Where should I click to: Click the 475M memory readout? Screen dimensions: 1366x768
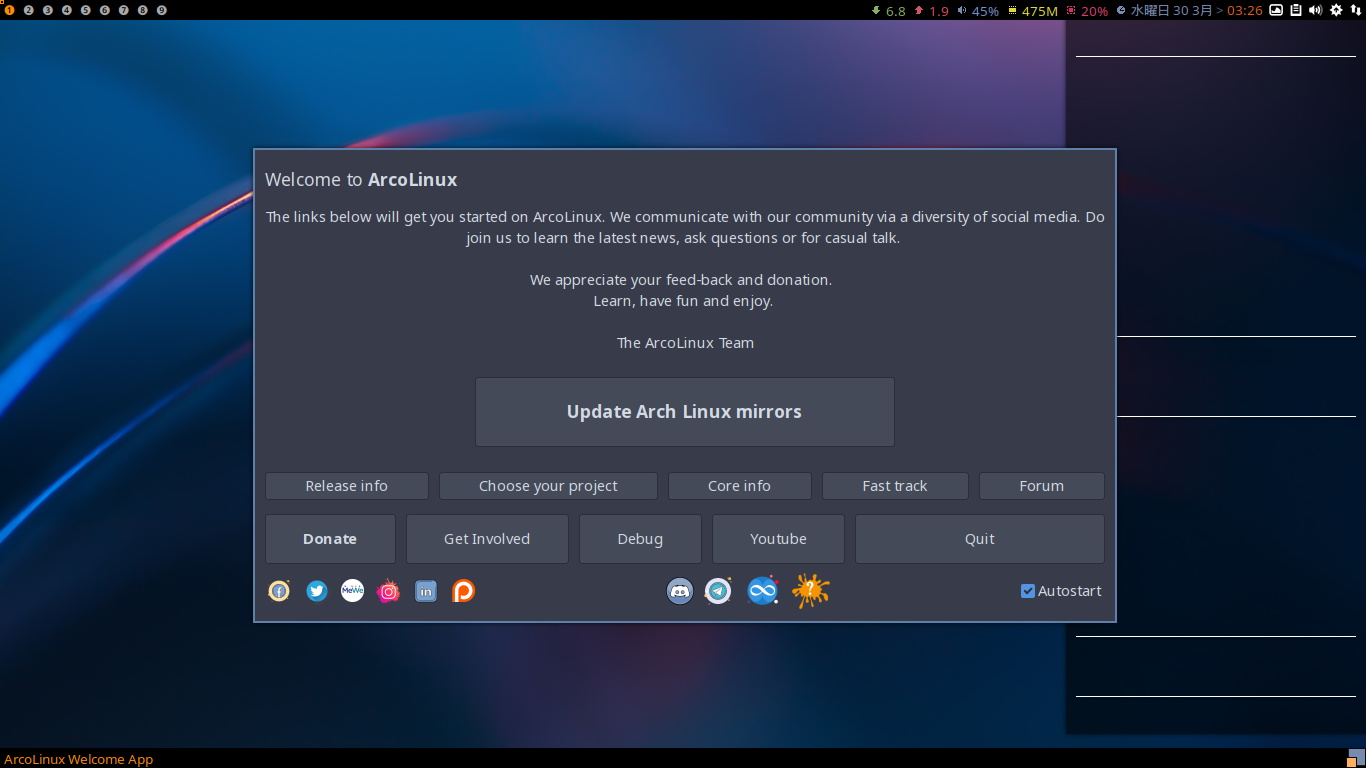click(1039, 11)
